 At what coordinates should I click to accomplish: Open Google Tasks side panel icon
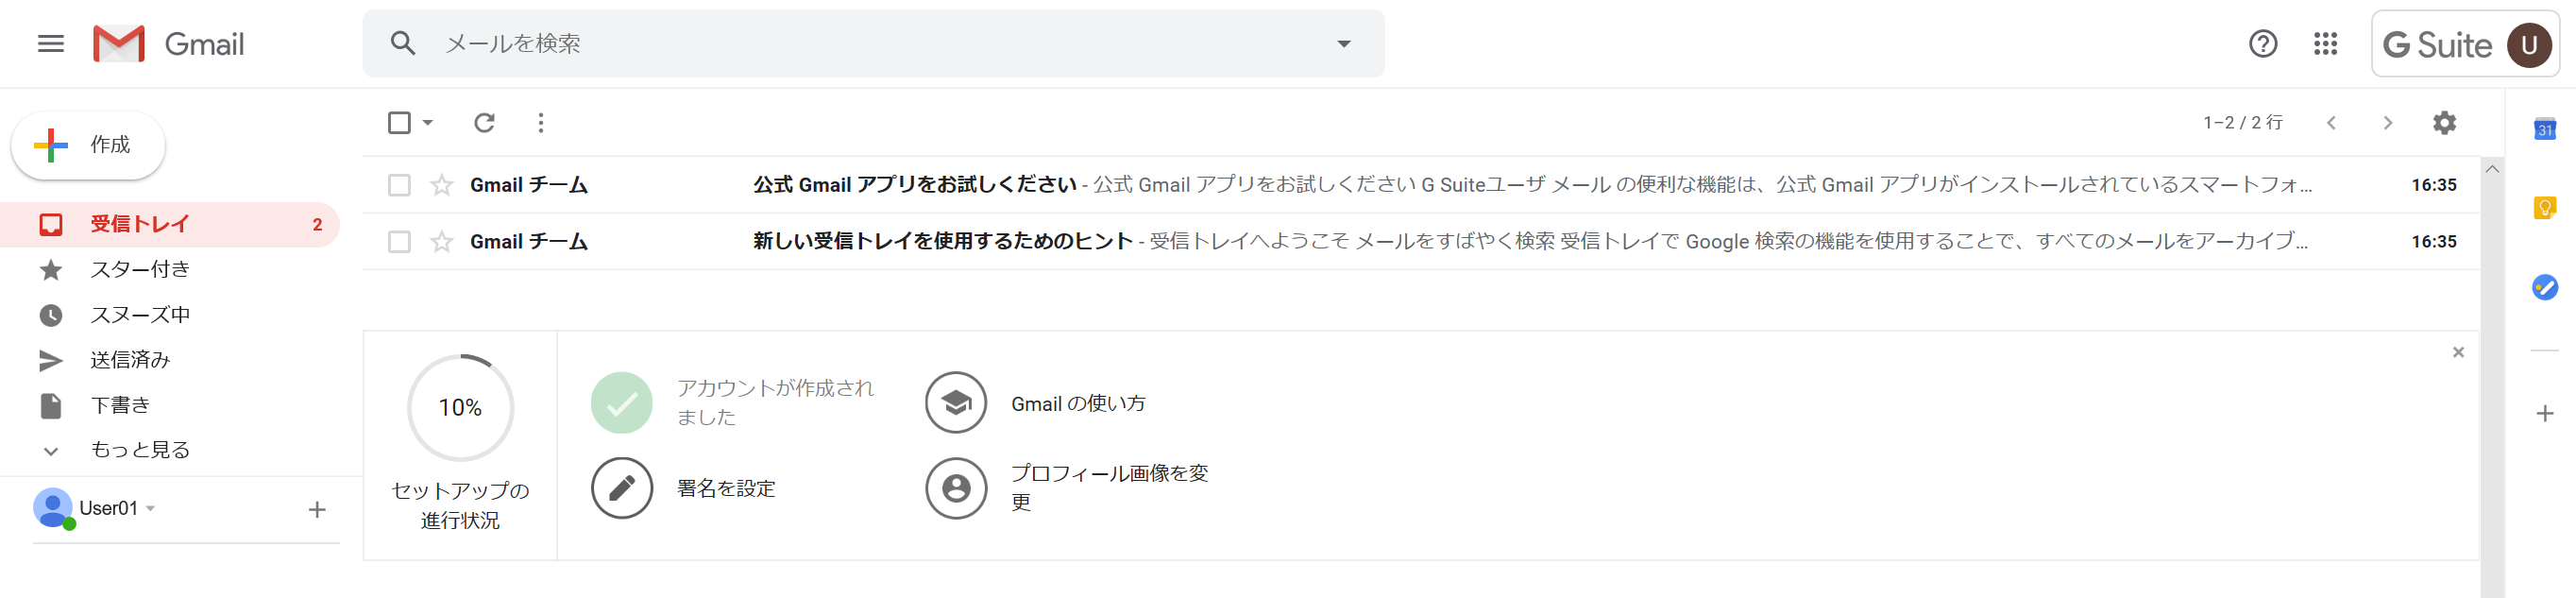pyautogui.click(x=2544, y=288)
